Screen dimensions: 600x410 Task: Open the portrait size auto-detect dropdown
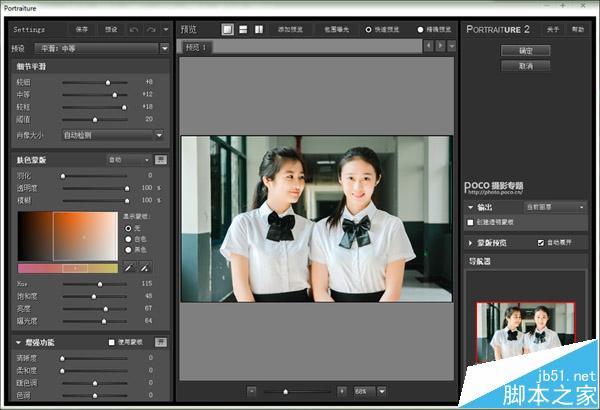click(159, 135)
